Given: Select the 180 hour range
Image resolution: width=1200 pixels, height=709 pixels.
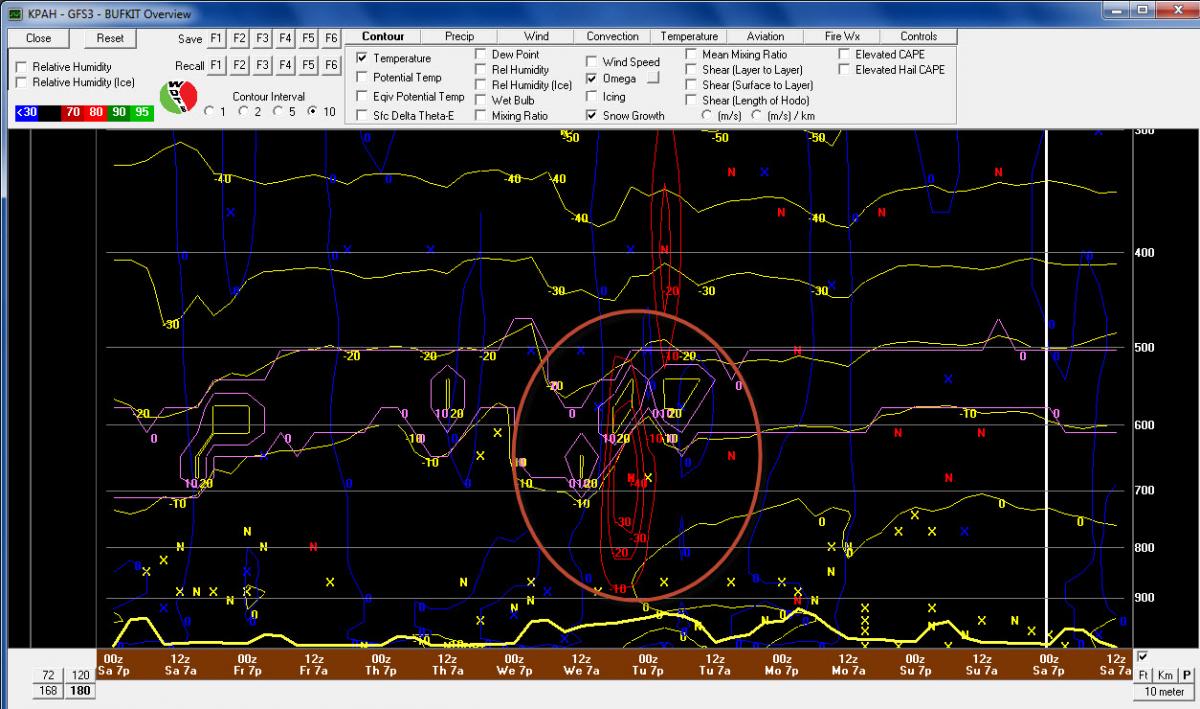Looking at the screenshot, I should click(80, 691).
